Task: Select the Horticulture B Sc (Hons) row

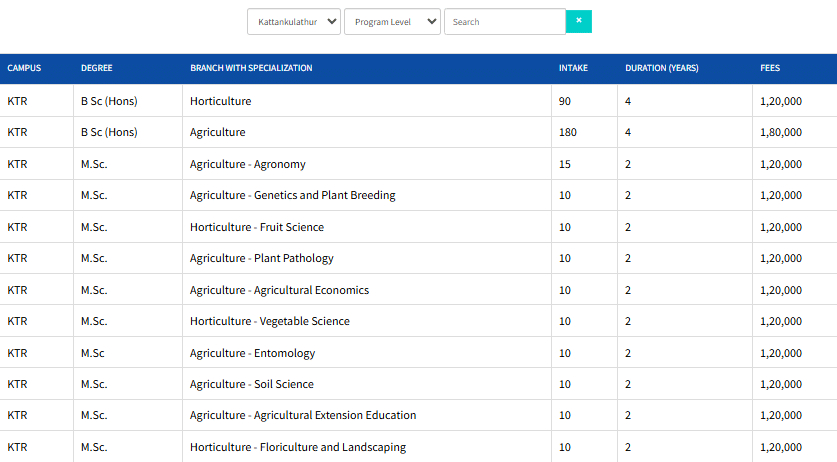Action: click(220, 101)
